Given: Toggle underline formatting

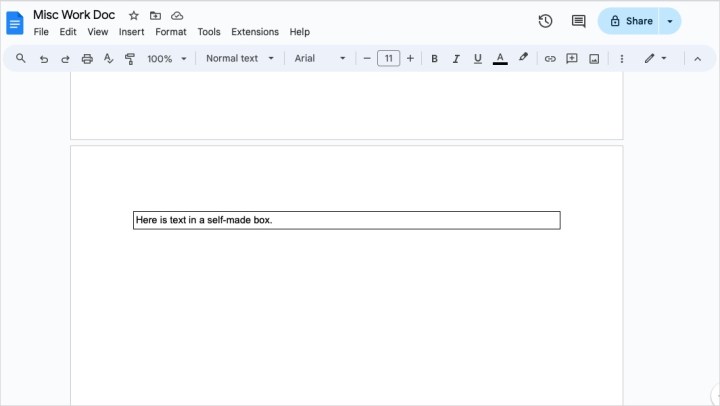Looking at the screenshot, I should point(477,59).
